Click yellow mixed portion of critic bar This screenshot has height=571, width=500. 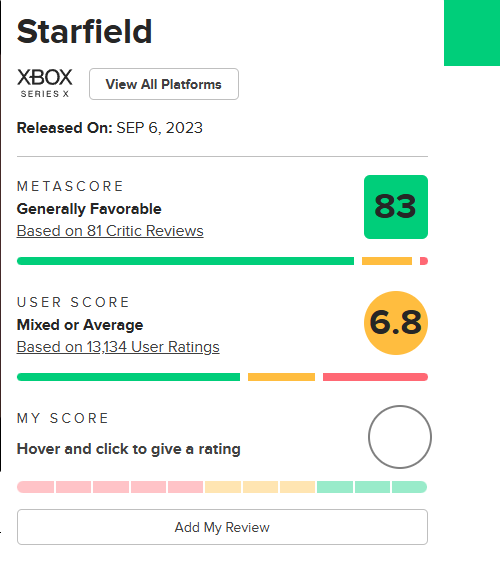tap(387, 261)
